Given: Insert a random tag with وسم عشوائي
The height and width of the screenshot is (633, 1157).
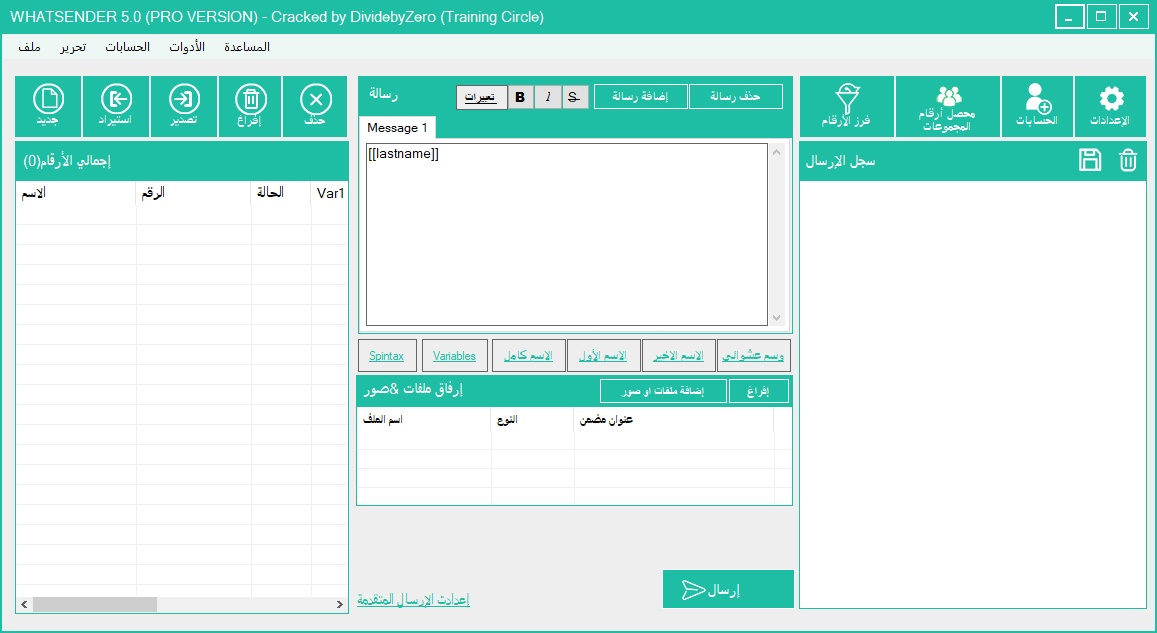Looking at the screenshot, I should tap(753, 356).
